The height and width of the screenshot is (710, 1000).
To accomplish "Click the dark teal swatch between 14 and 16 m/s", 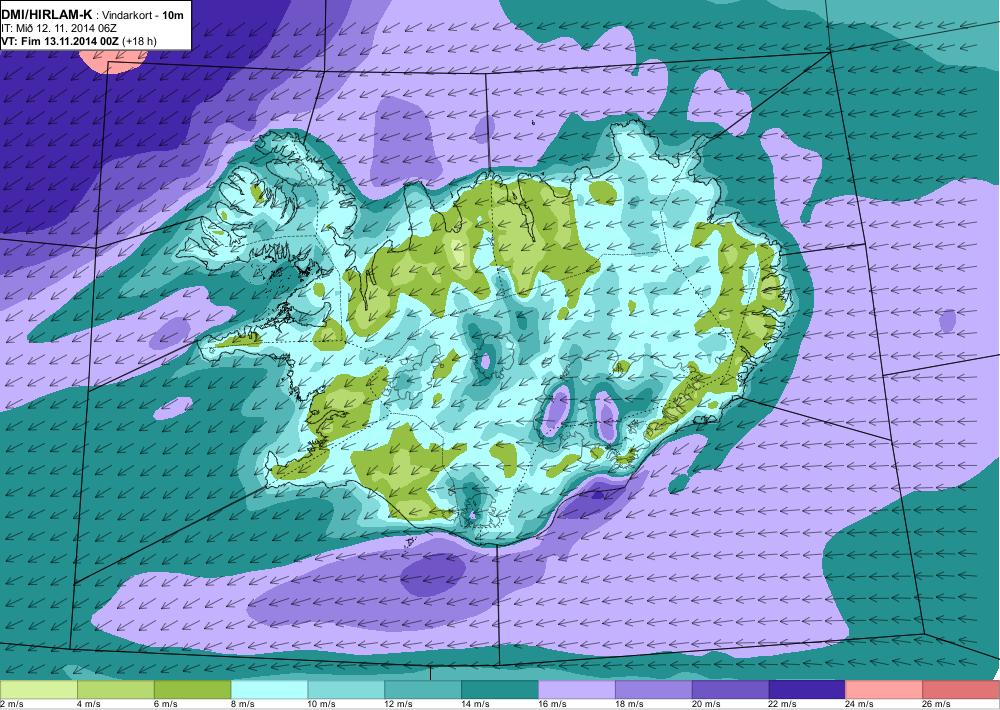I will (500, 690).
